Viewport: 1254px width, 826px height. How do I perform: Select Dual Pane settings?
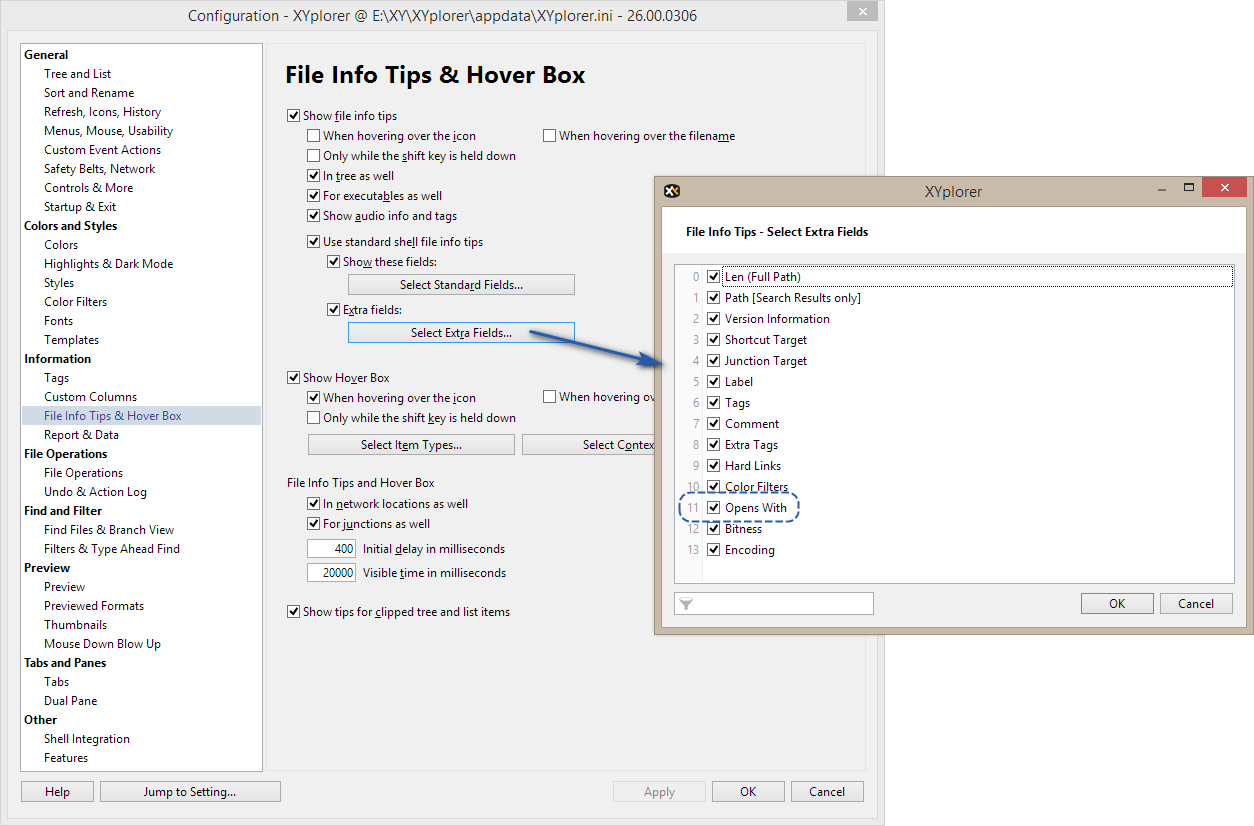(70, 701)
